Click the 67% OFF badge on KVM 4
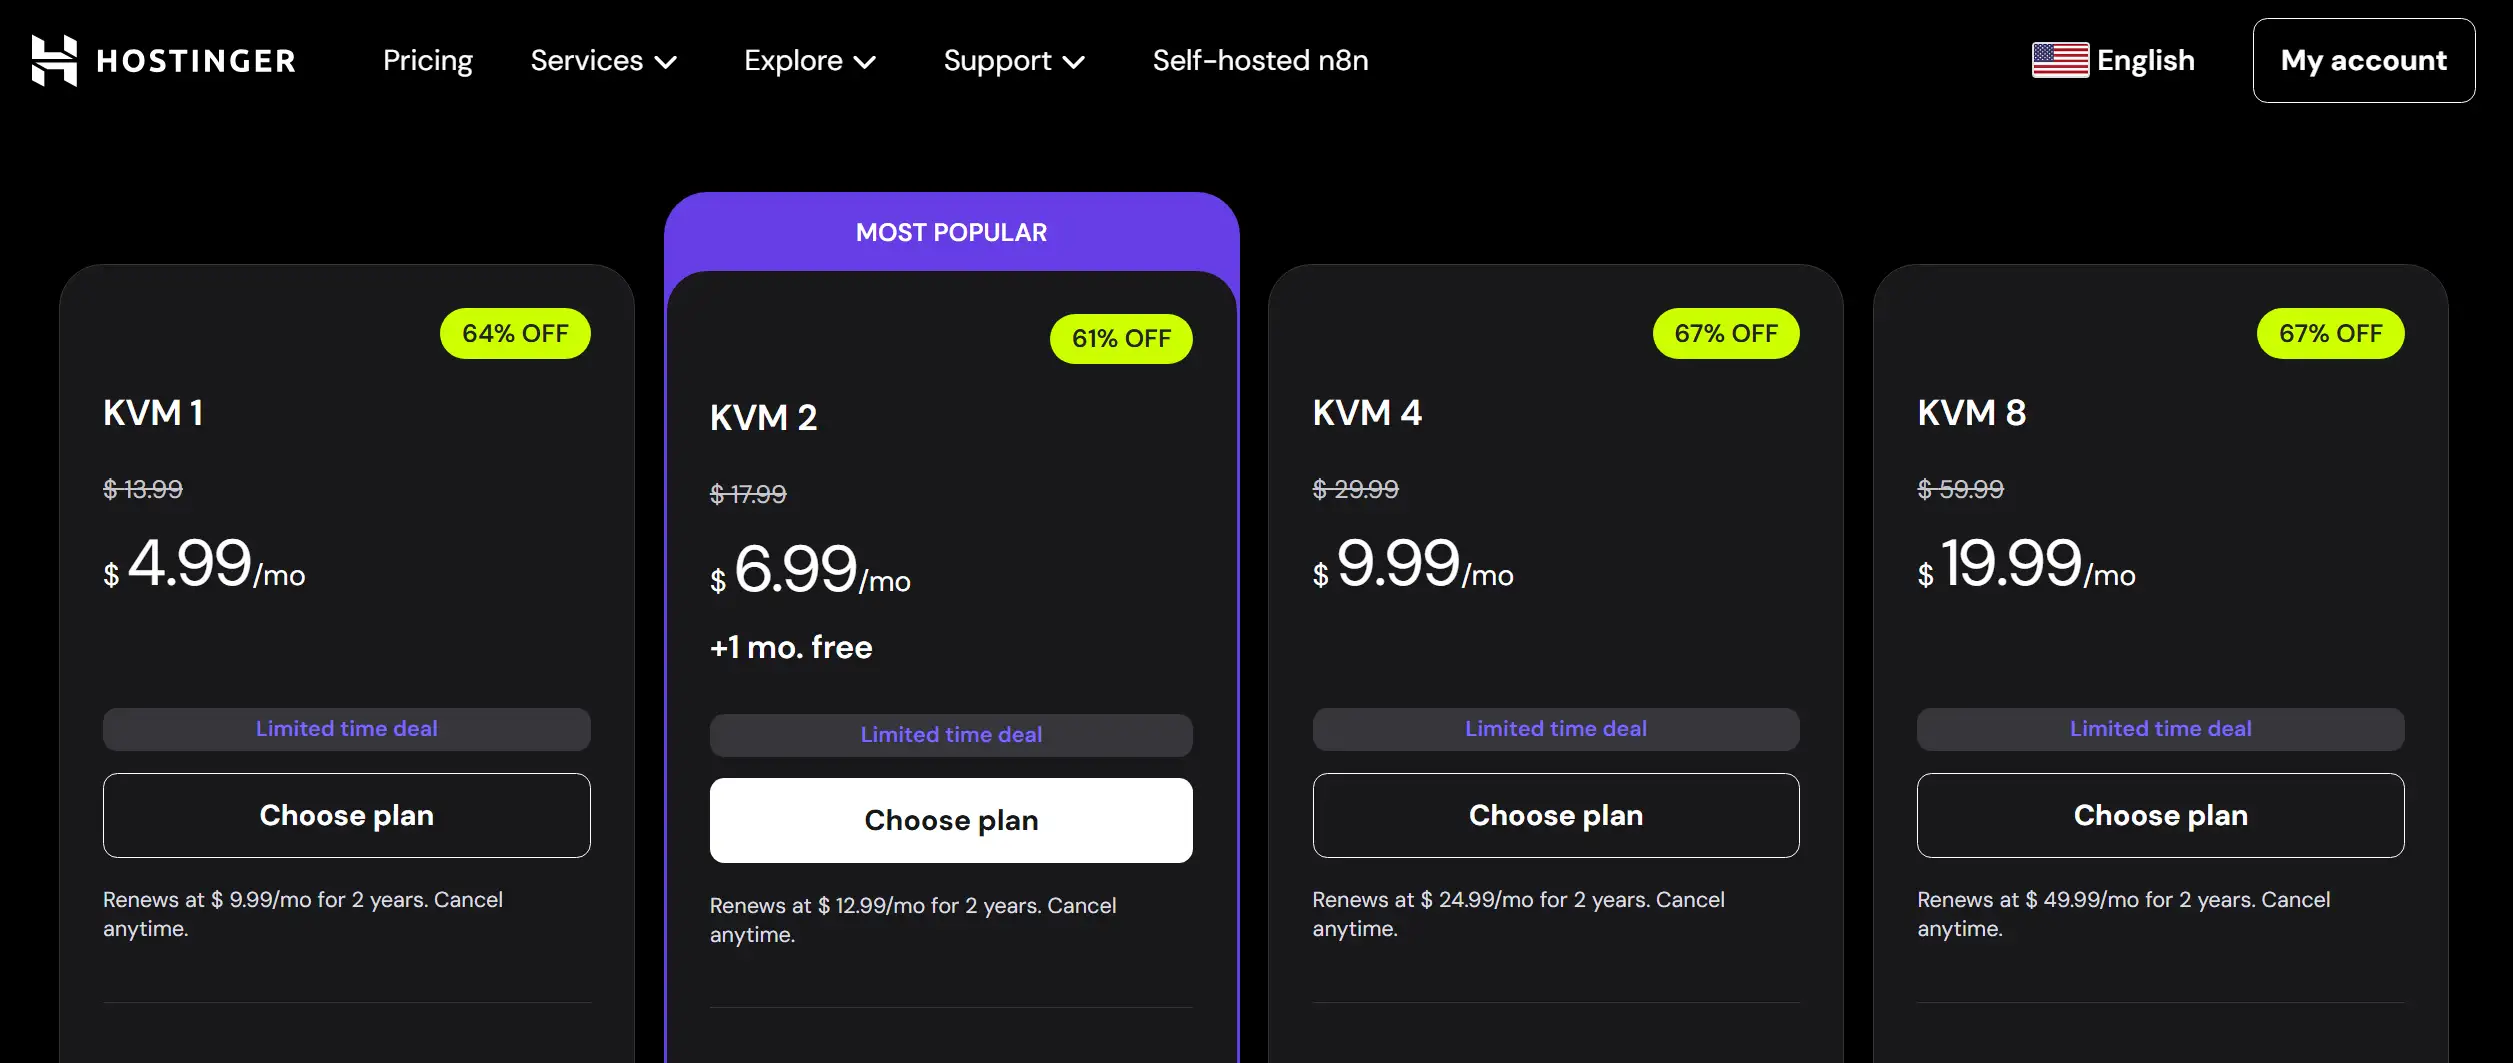Screen dimensions: 2513x1063 pos(1725,334)
